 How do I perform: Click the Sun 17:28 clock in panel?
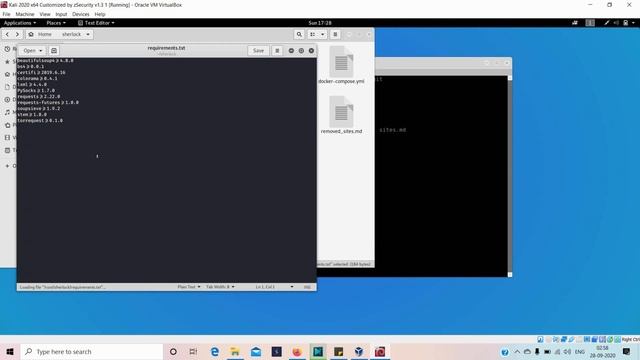pyautogui.click(x=320, y=23)
